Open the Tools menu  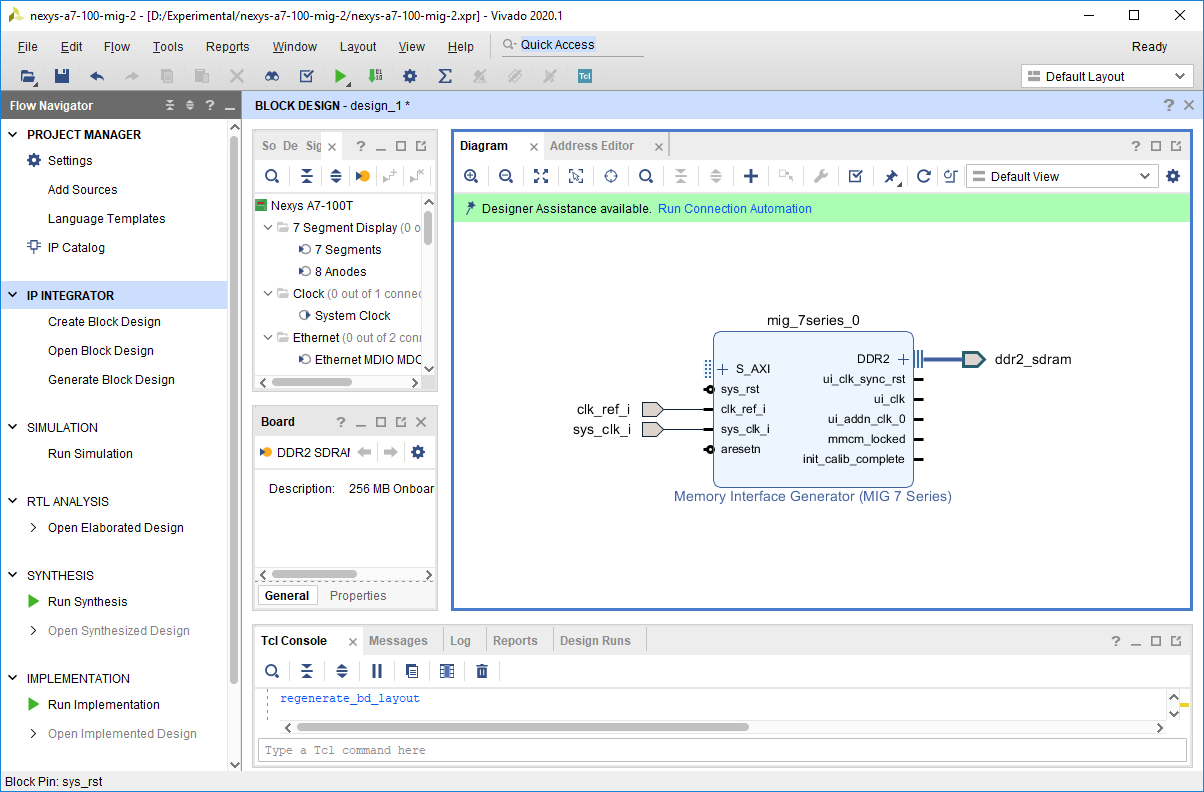click(x=168, y=47)
